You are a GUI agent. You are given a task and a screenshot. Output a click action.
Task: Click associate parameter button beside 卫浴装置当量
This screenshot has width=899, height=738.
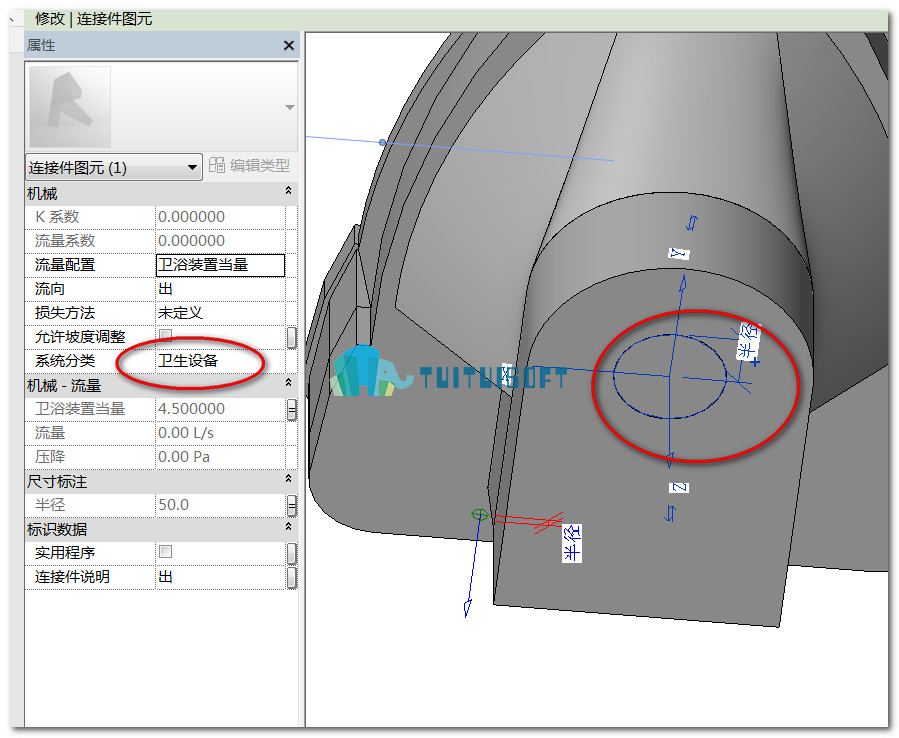pyautogui.click(x=292, y=409)
